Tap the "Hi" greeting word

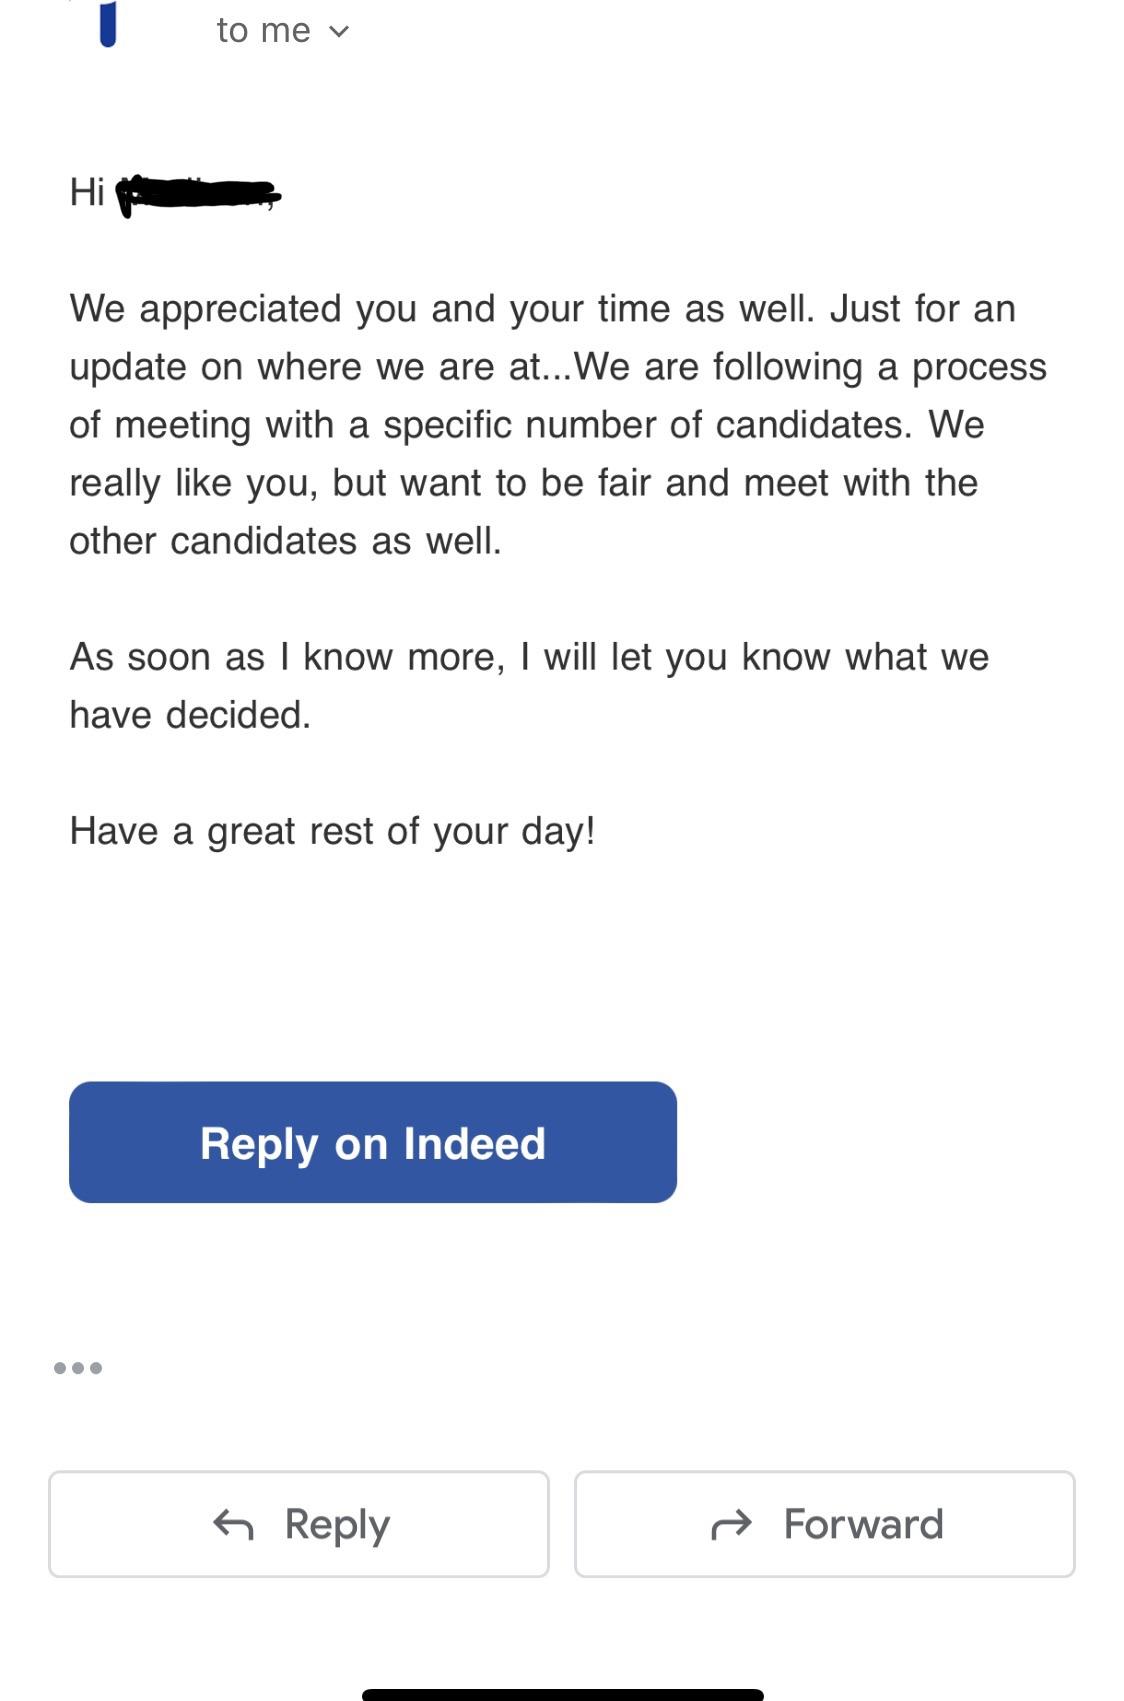87,192
